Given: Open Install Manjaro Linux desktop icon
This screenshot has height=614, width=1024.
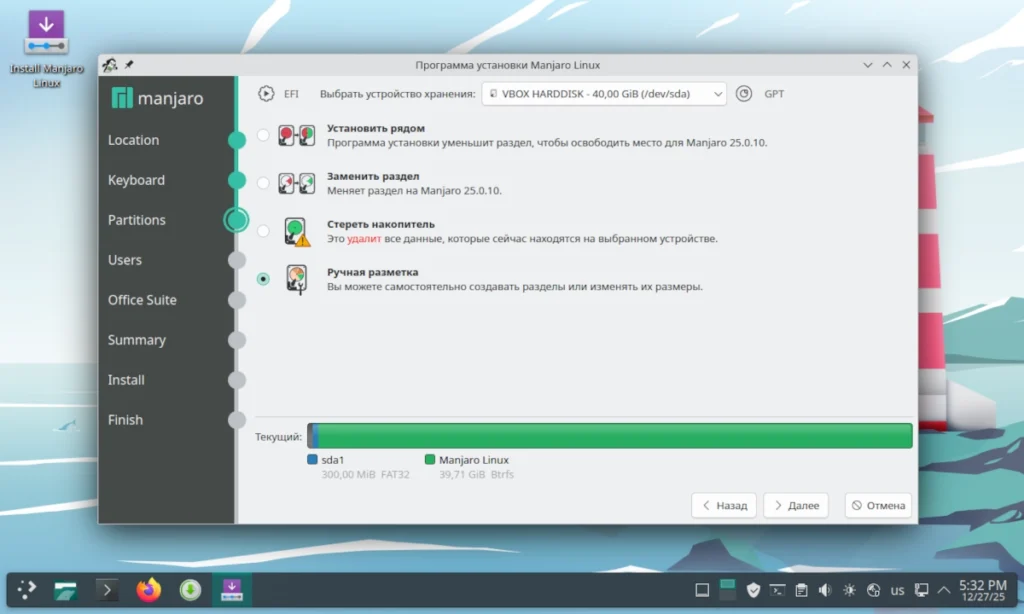Looking at the screenshot, I should point(46,50).
